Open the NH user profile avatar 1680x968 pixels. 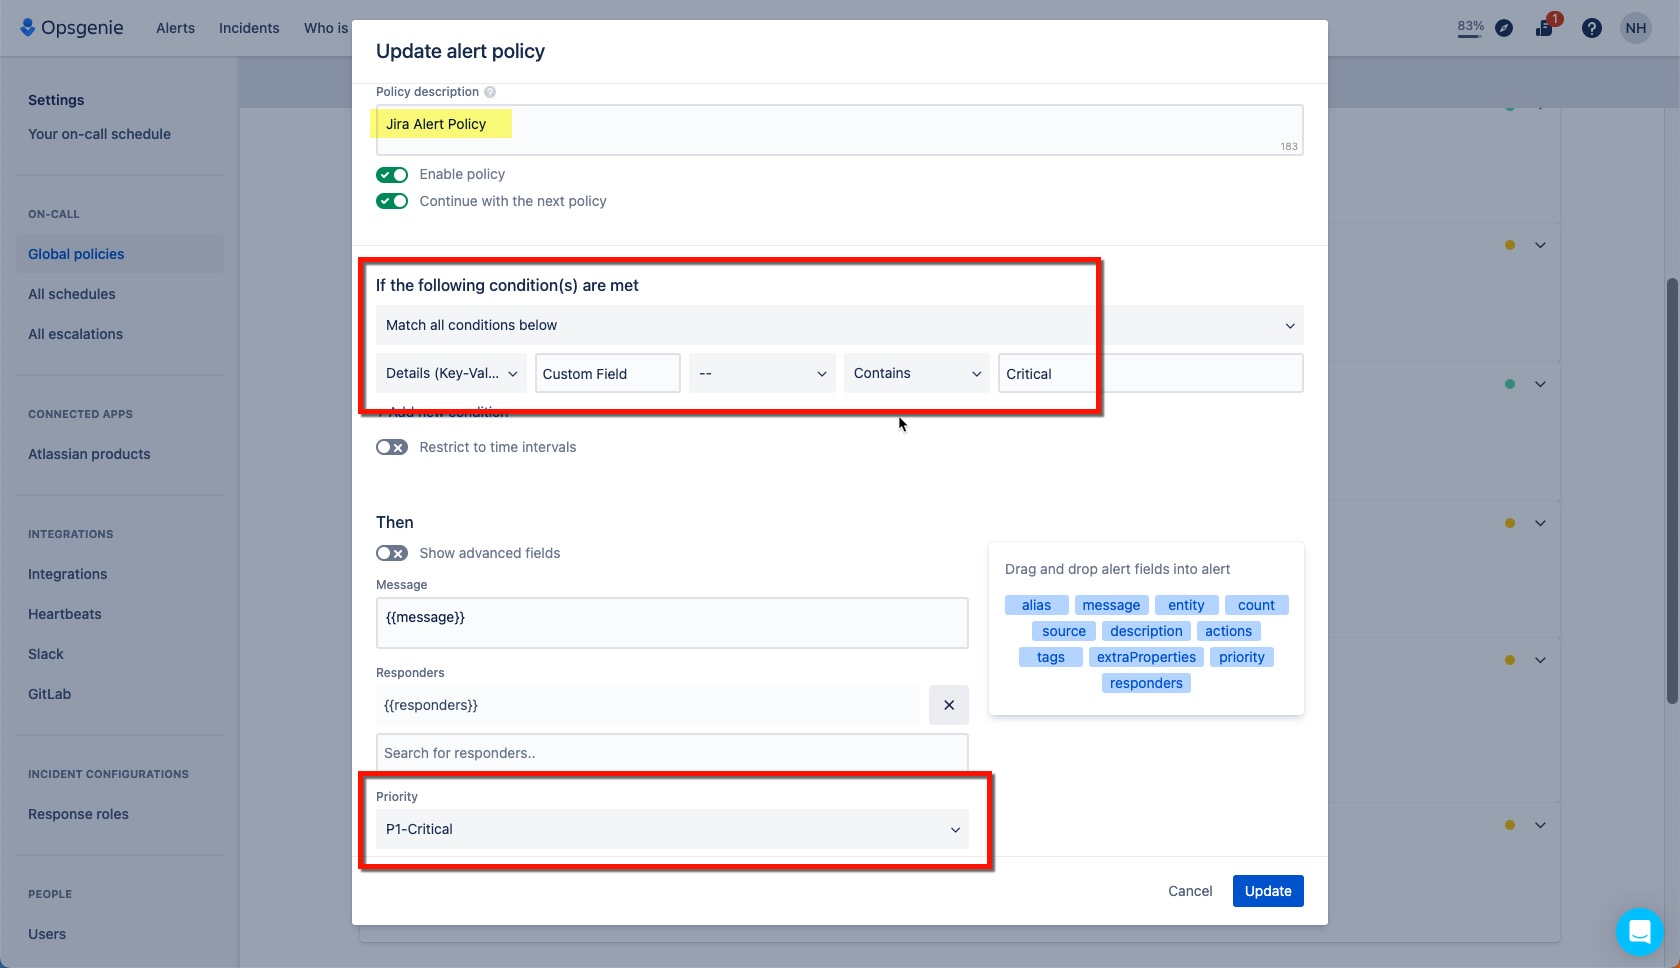point(1636,27)
